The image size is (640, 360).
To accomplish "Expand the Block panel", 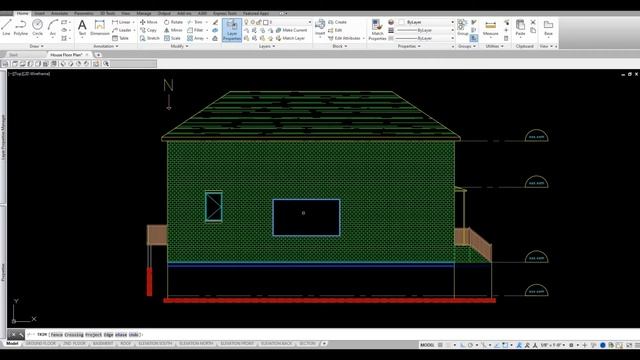I will click(340, 47).
